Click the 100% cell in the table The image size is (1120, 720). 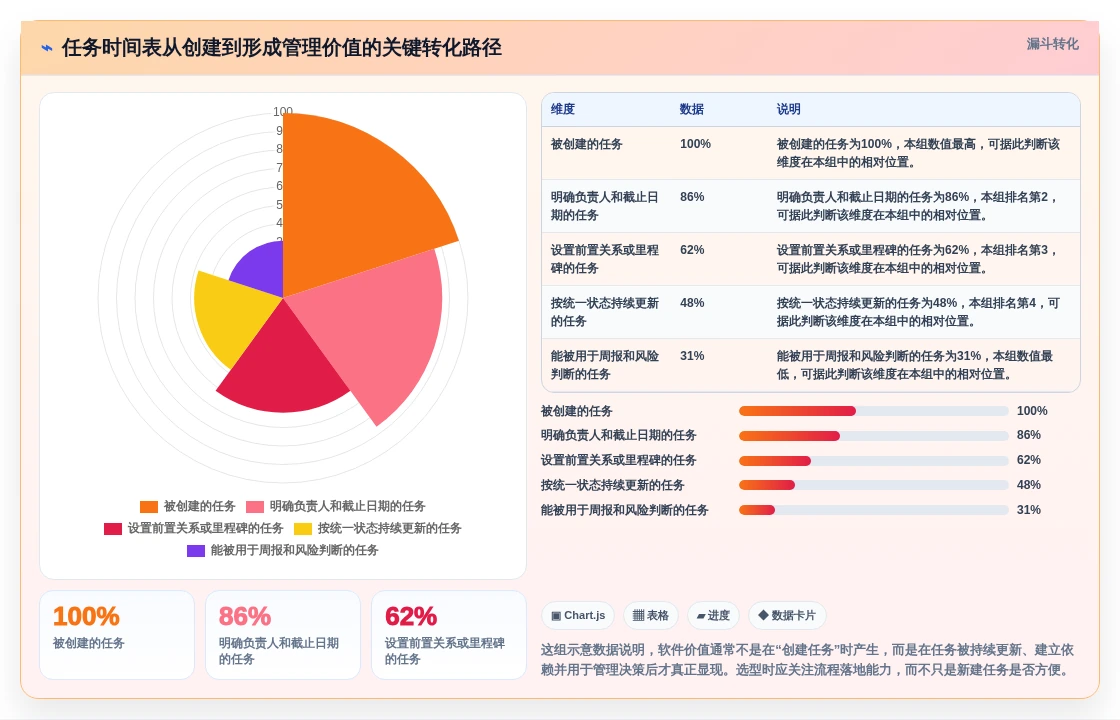click(695, 144)
